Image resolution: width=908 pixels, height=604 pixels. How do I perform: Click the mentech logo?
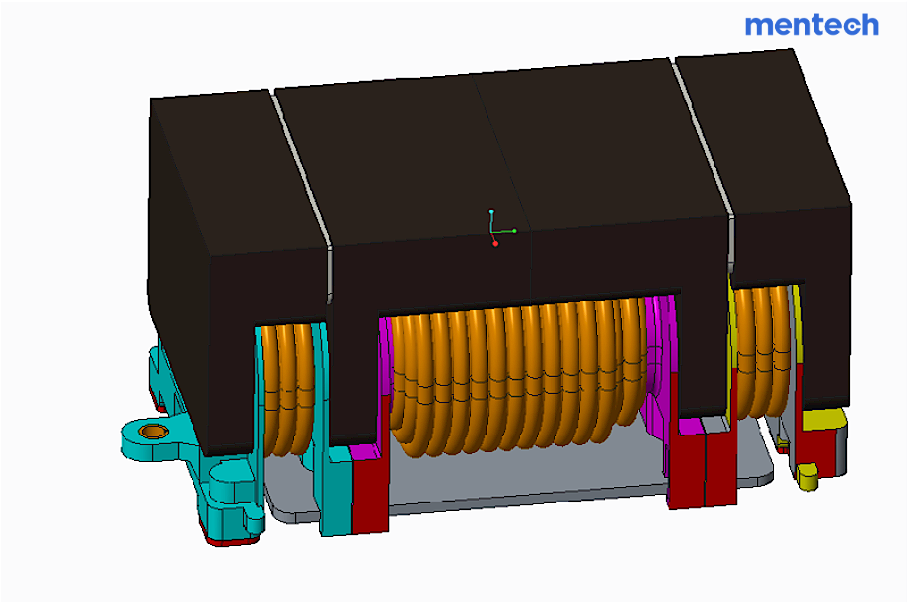coord(811,24)
